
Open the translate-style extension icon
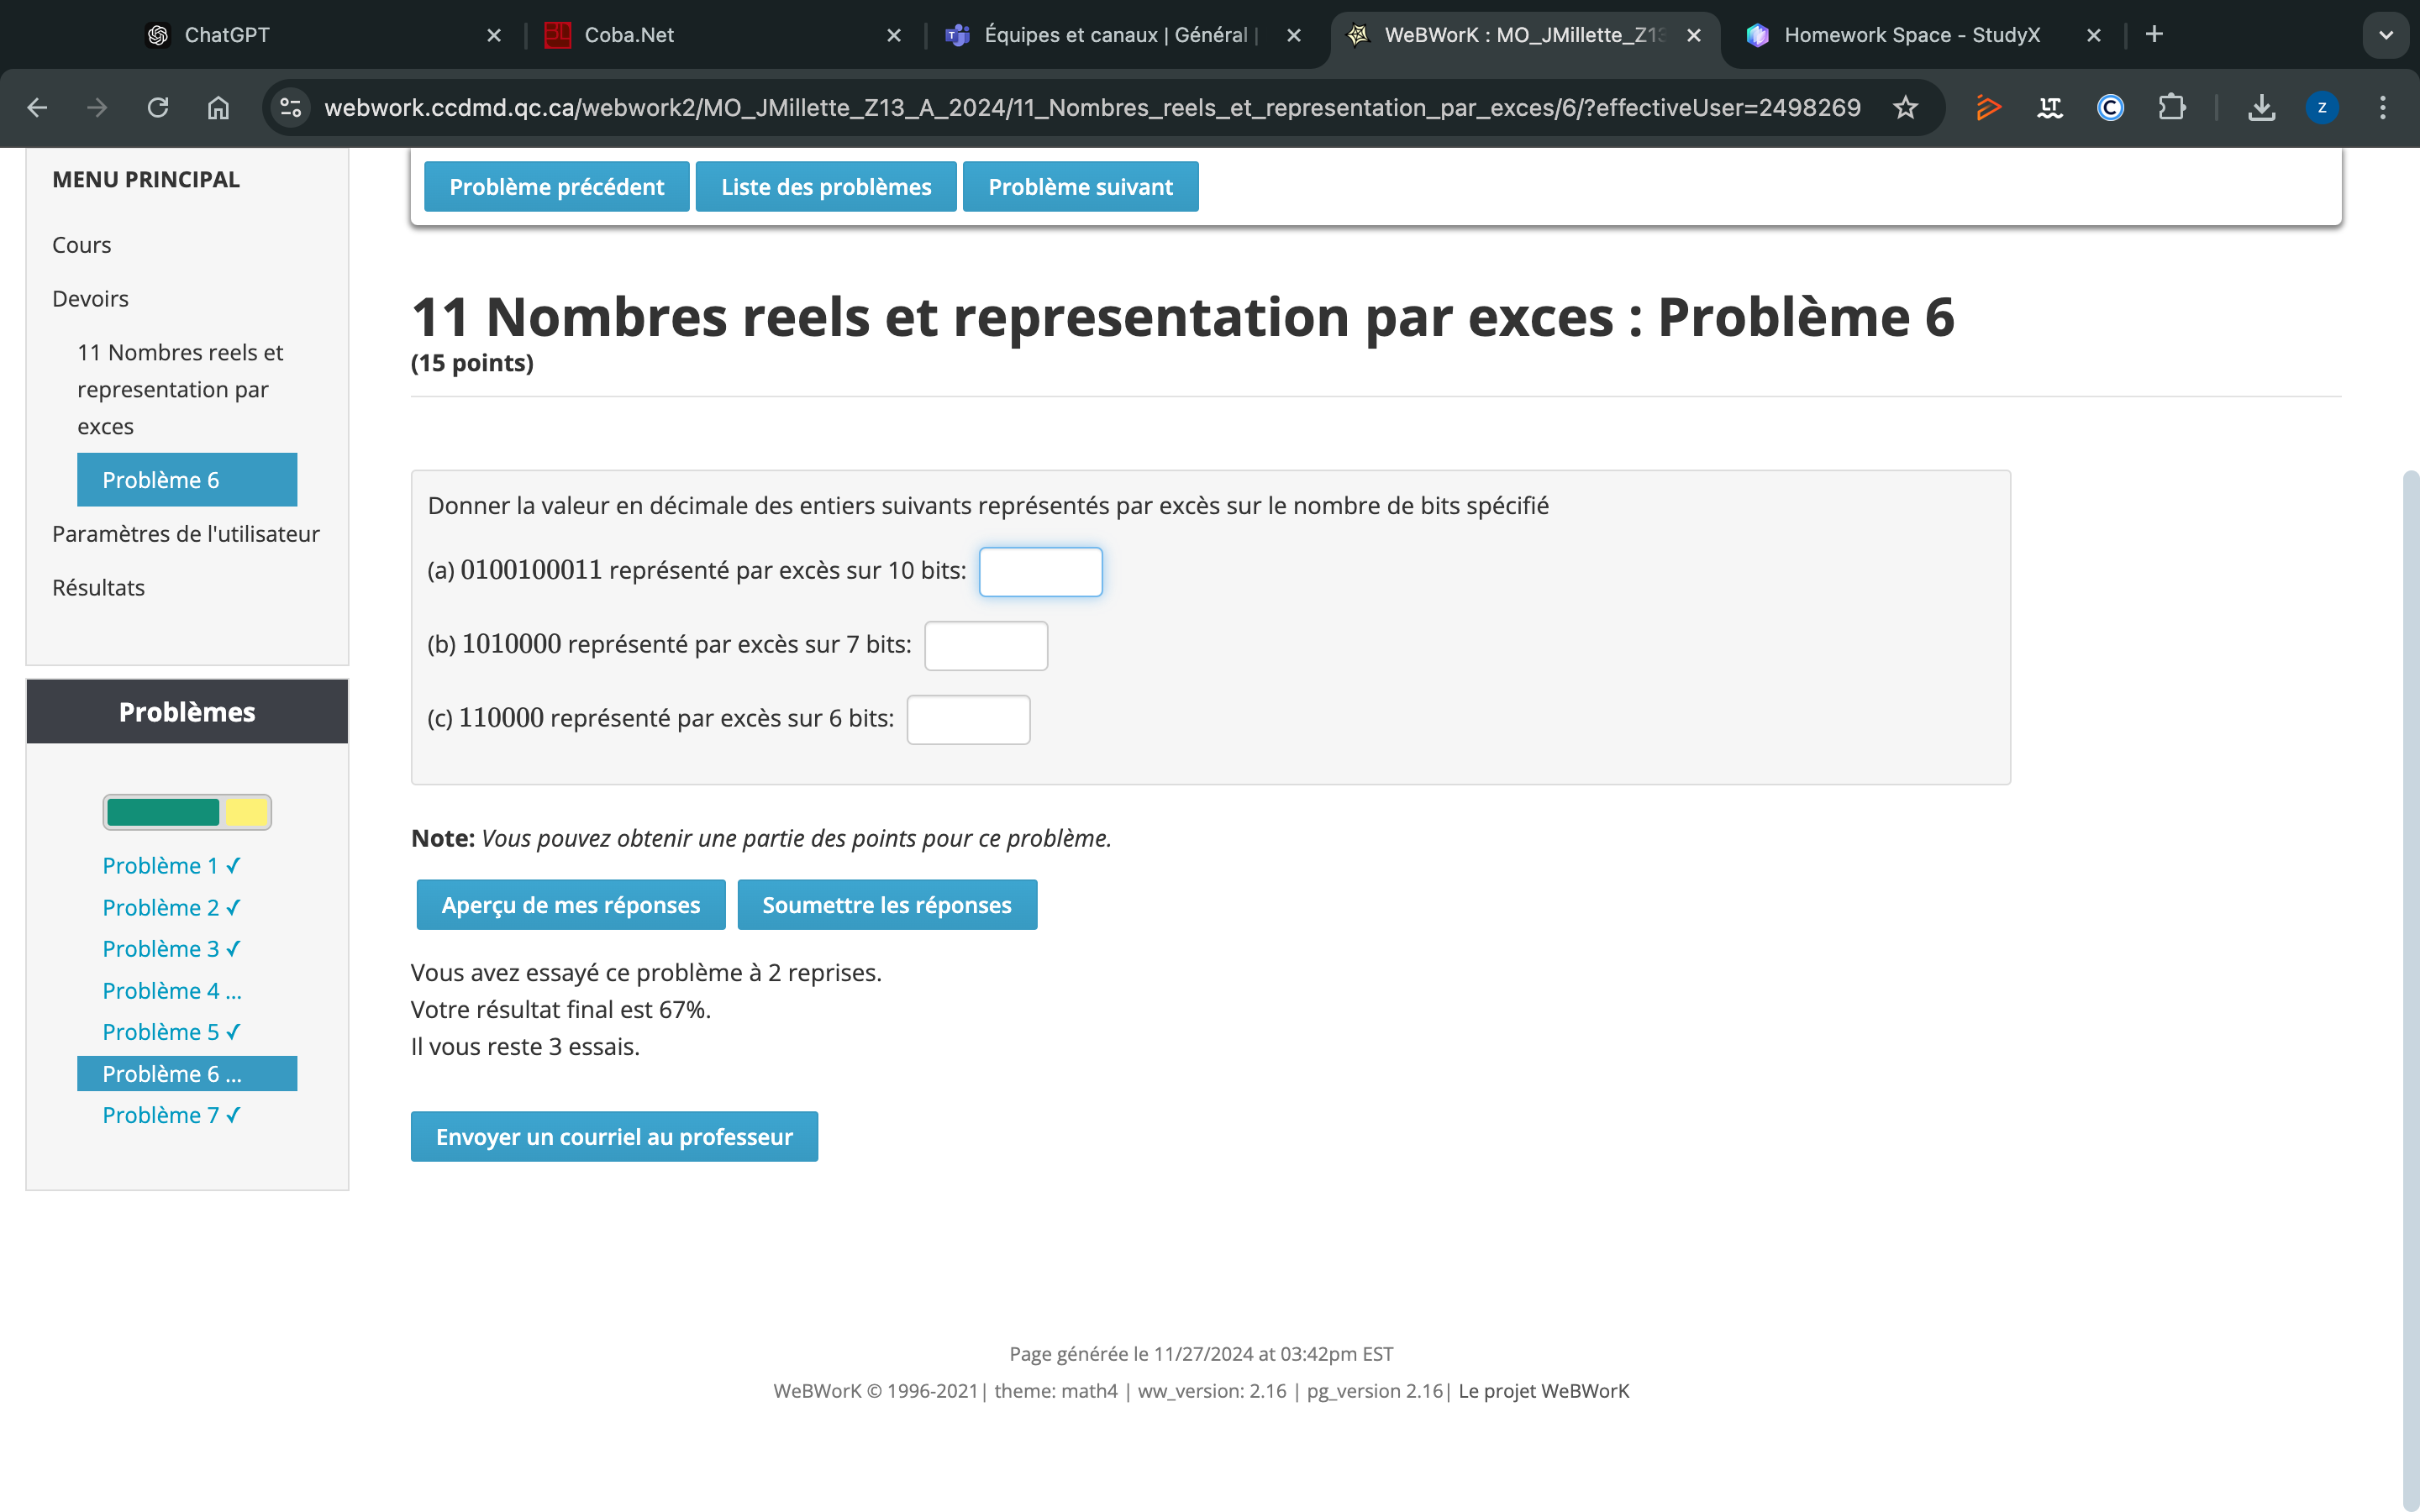(x=2050, y=107)
